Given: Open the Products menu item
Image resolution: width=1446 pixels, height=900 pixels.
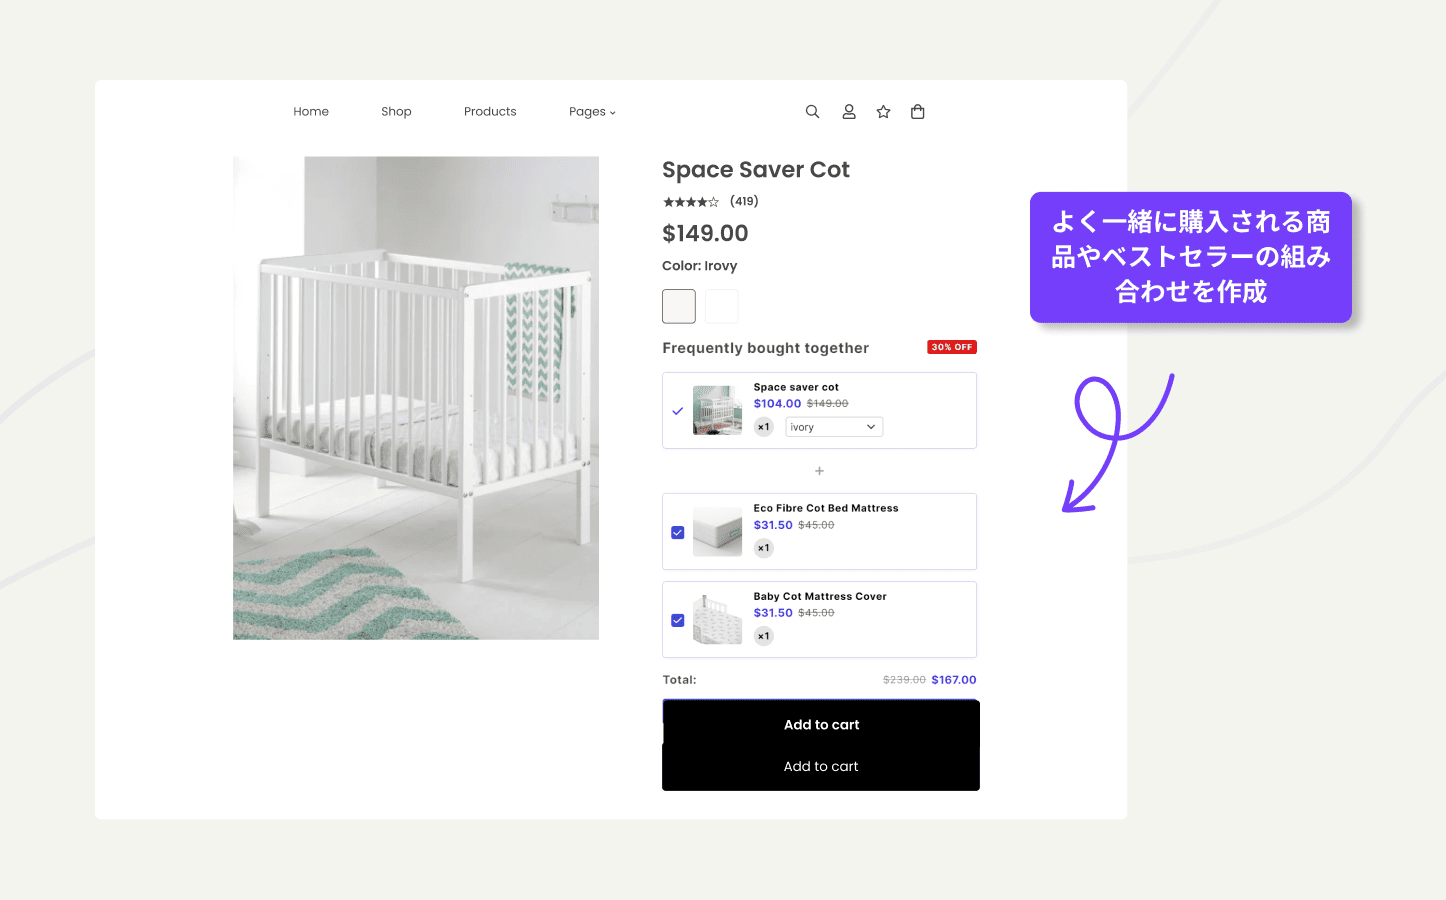Looking at the screenshot, I should (x=490, y=112).
